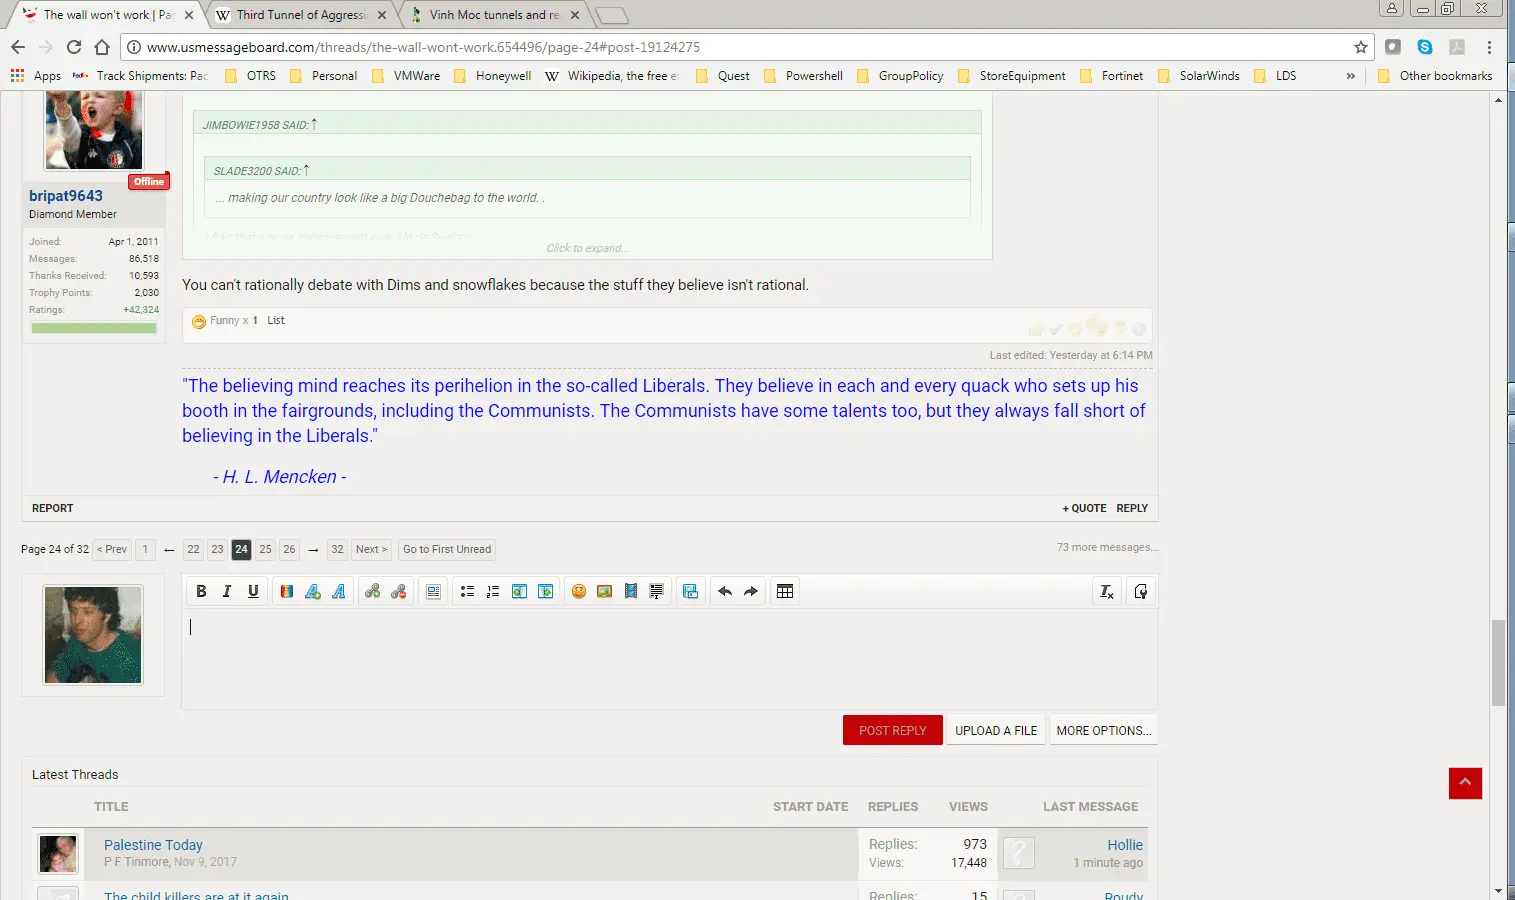Click the save draft floppy icon
Image resolution: width=1515 pixels, height=900 pixels.
(x=690, y=592)
